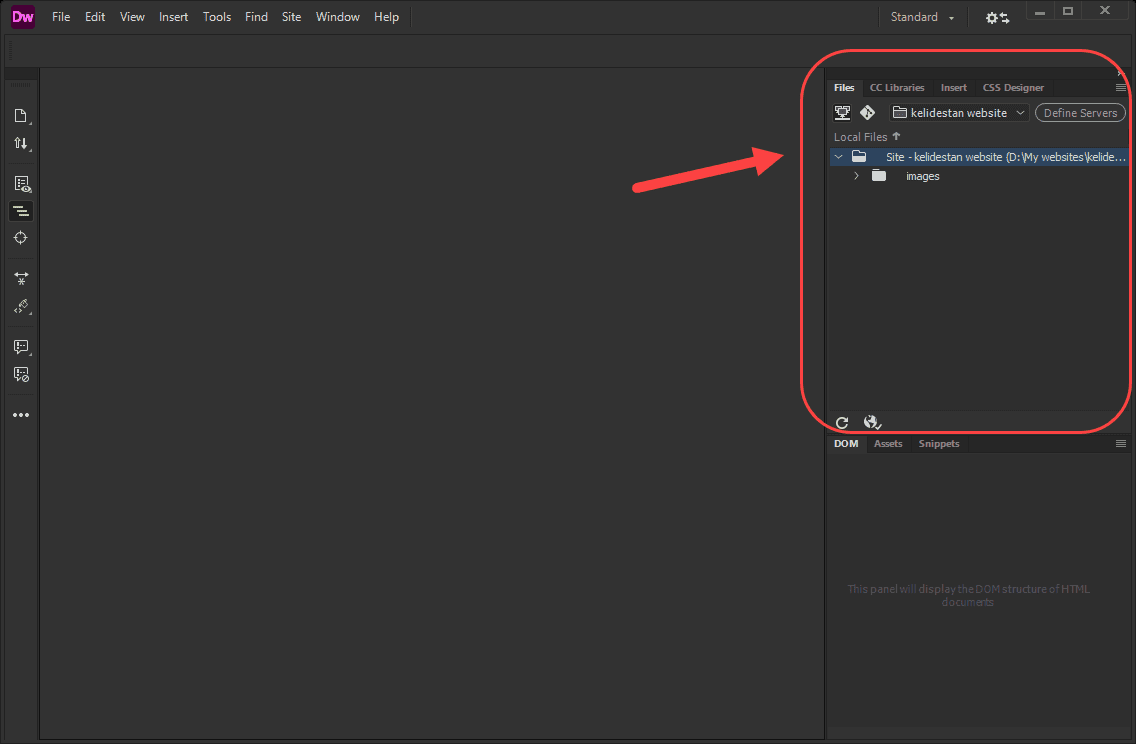Image resolution: width=1136 pixels, height=744 pixels.
Task: Open the kelidestan website site dropdown
Action: click(x=959, y=112)
